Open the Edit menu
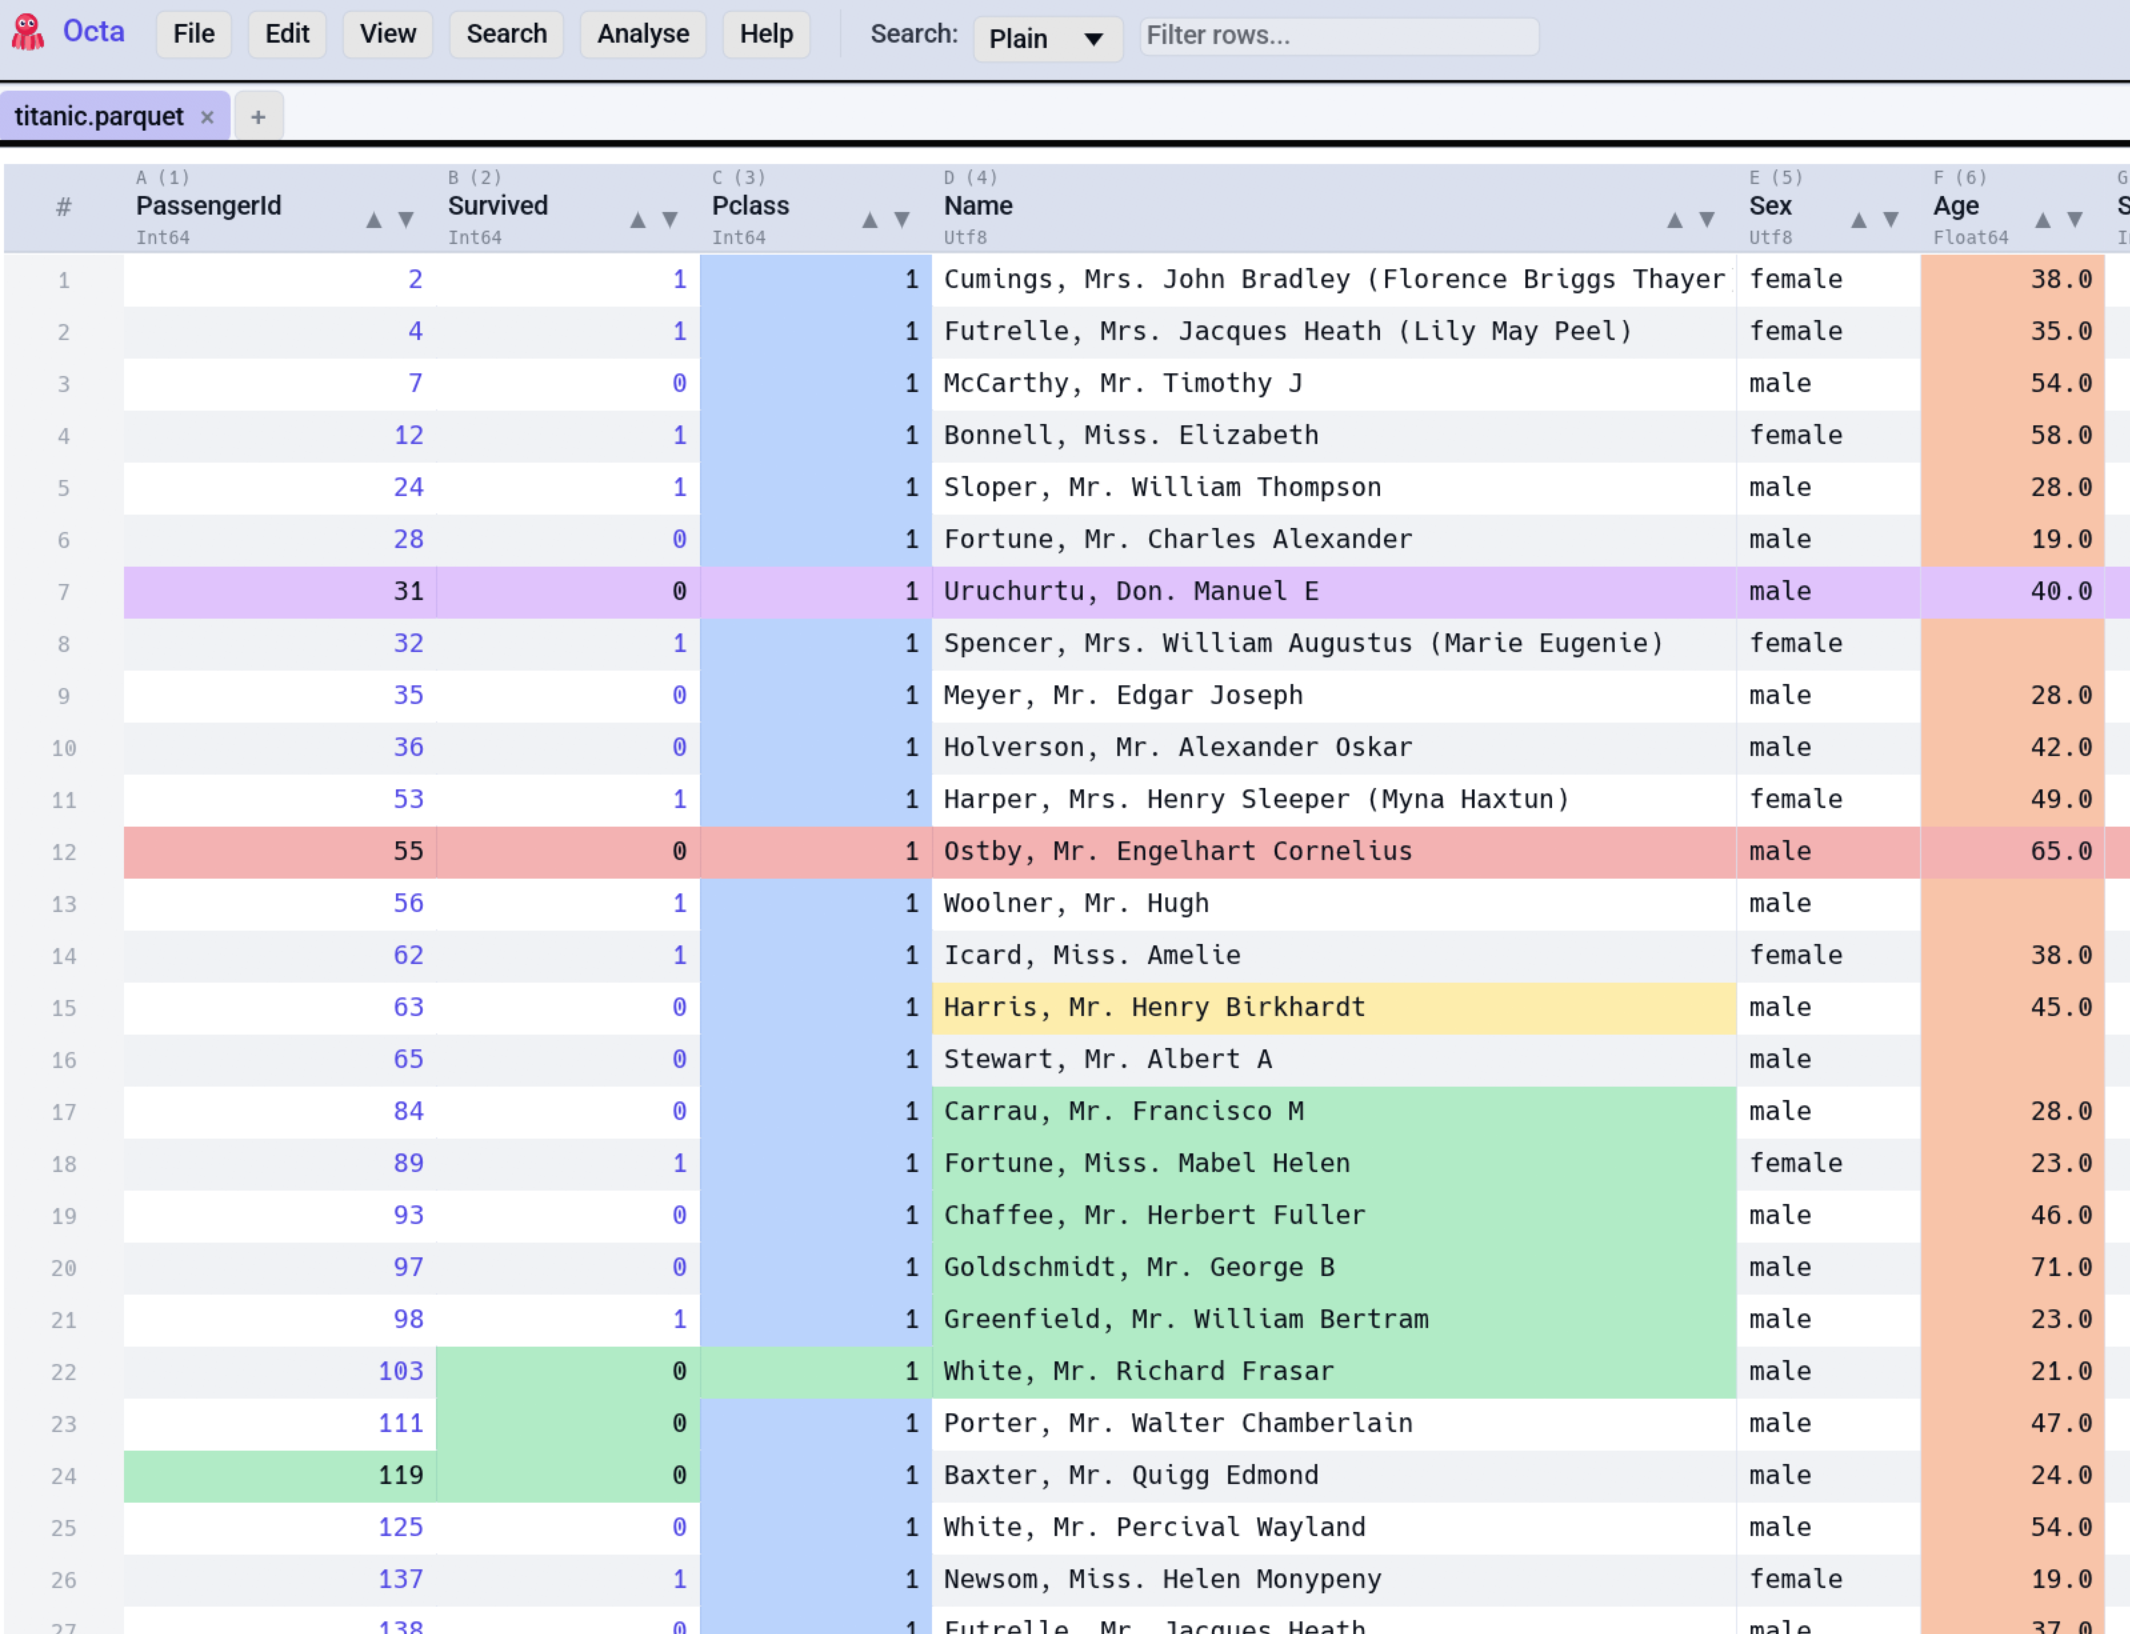2130x1634 pixels. click(x=287, y=34)
